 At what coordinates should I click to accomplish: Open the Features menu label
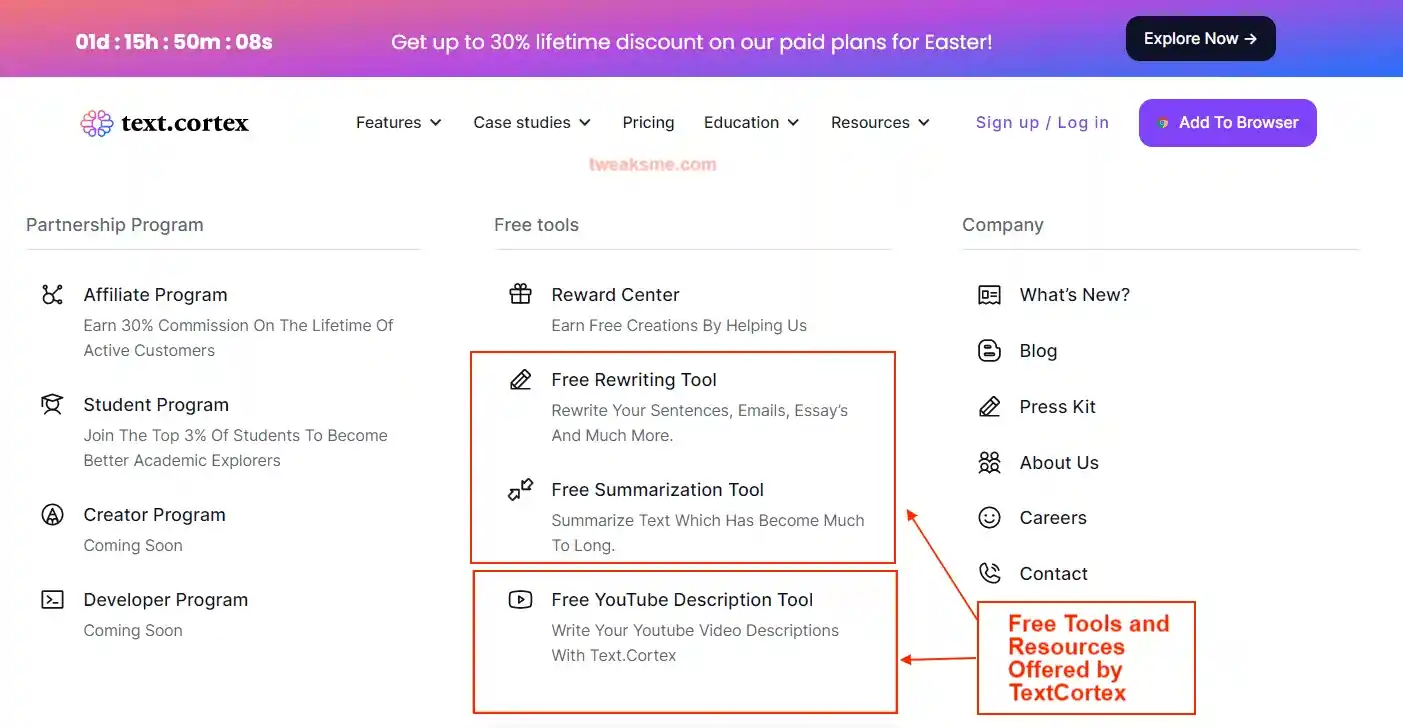(388, 122)
